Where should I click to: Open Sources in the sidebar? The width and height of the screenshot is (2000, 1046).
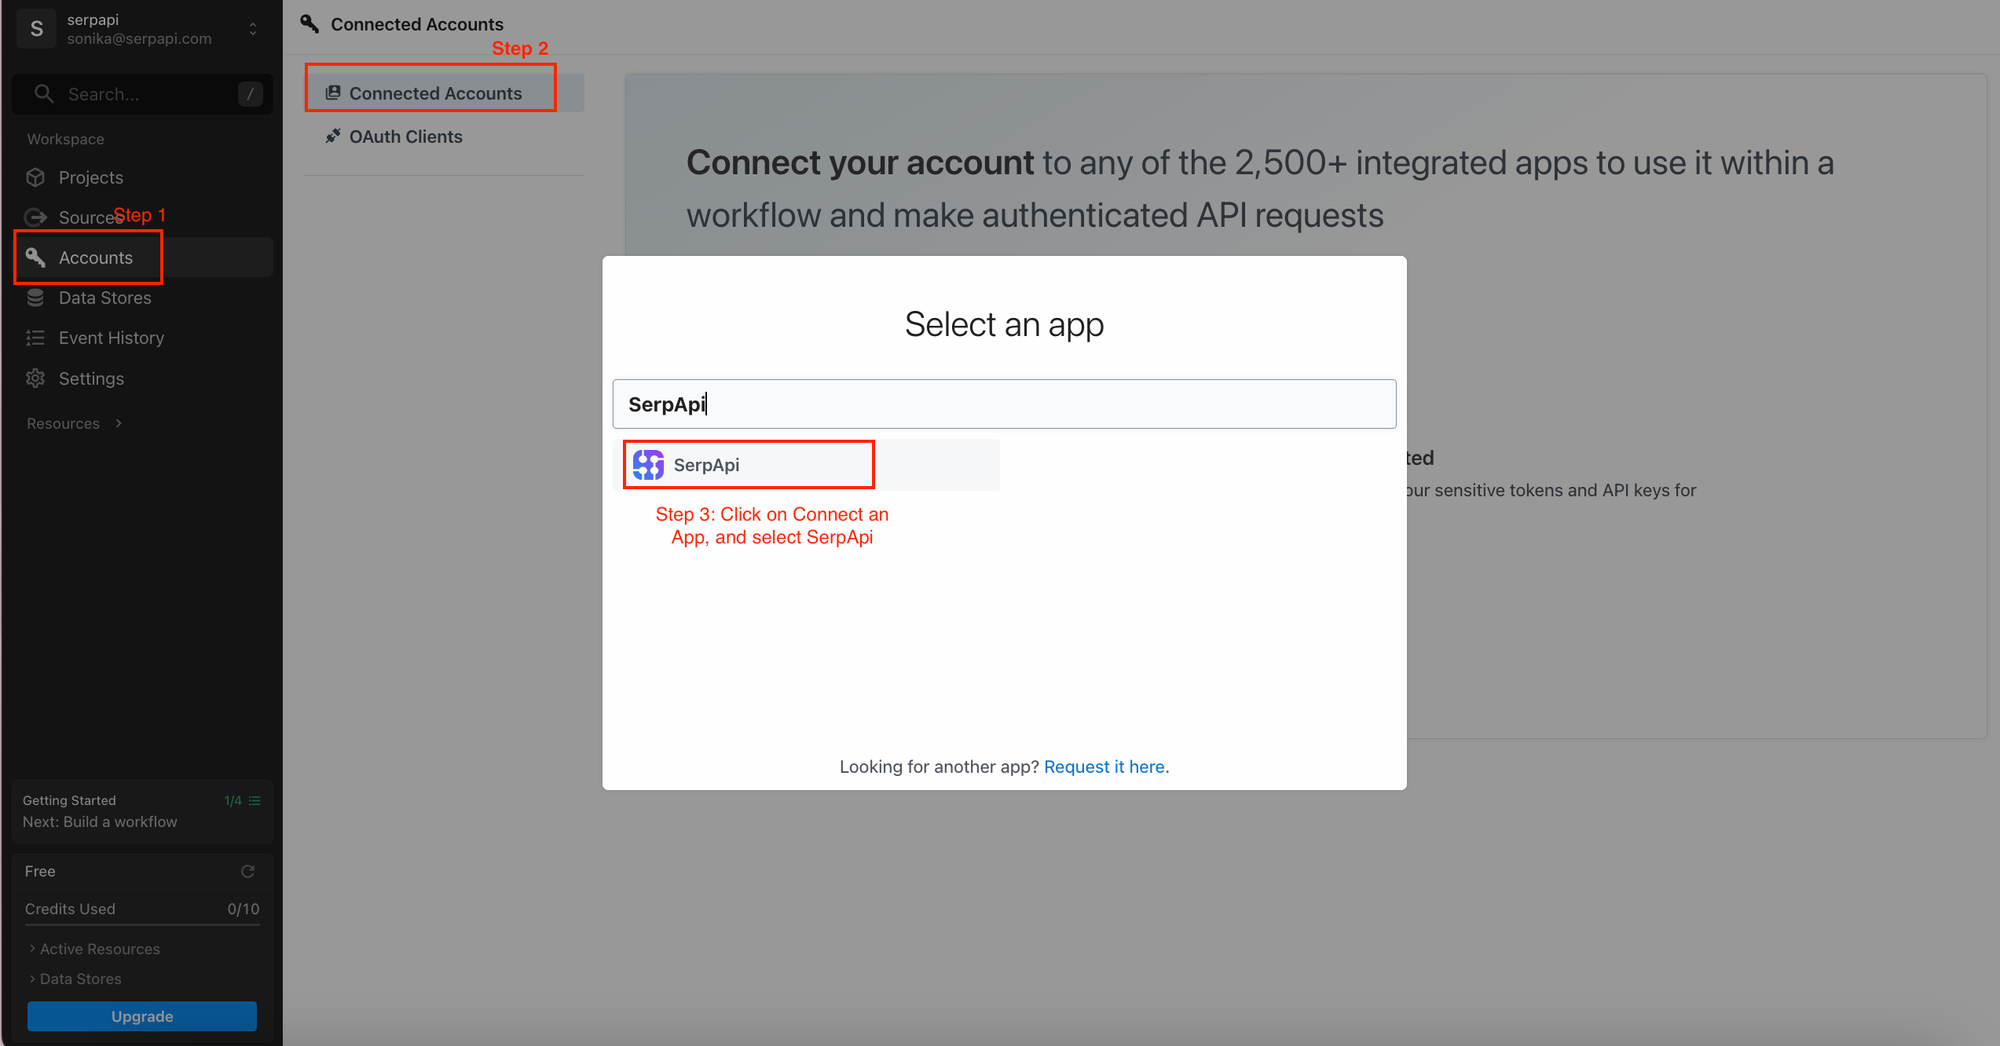(x=142, y=217)
